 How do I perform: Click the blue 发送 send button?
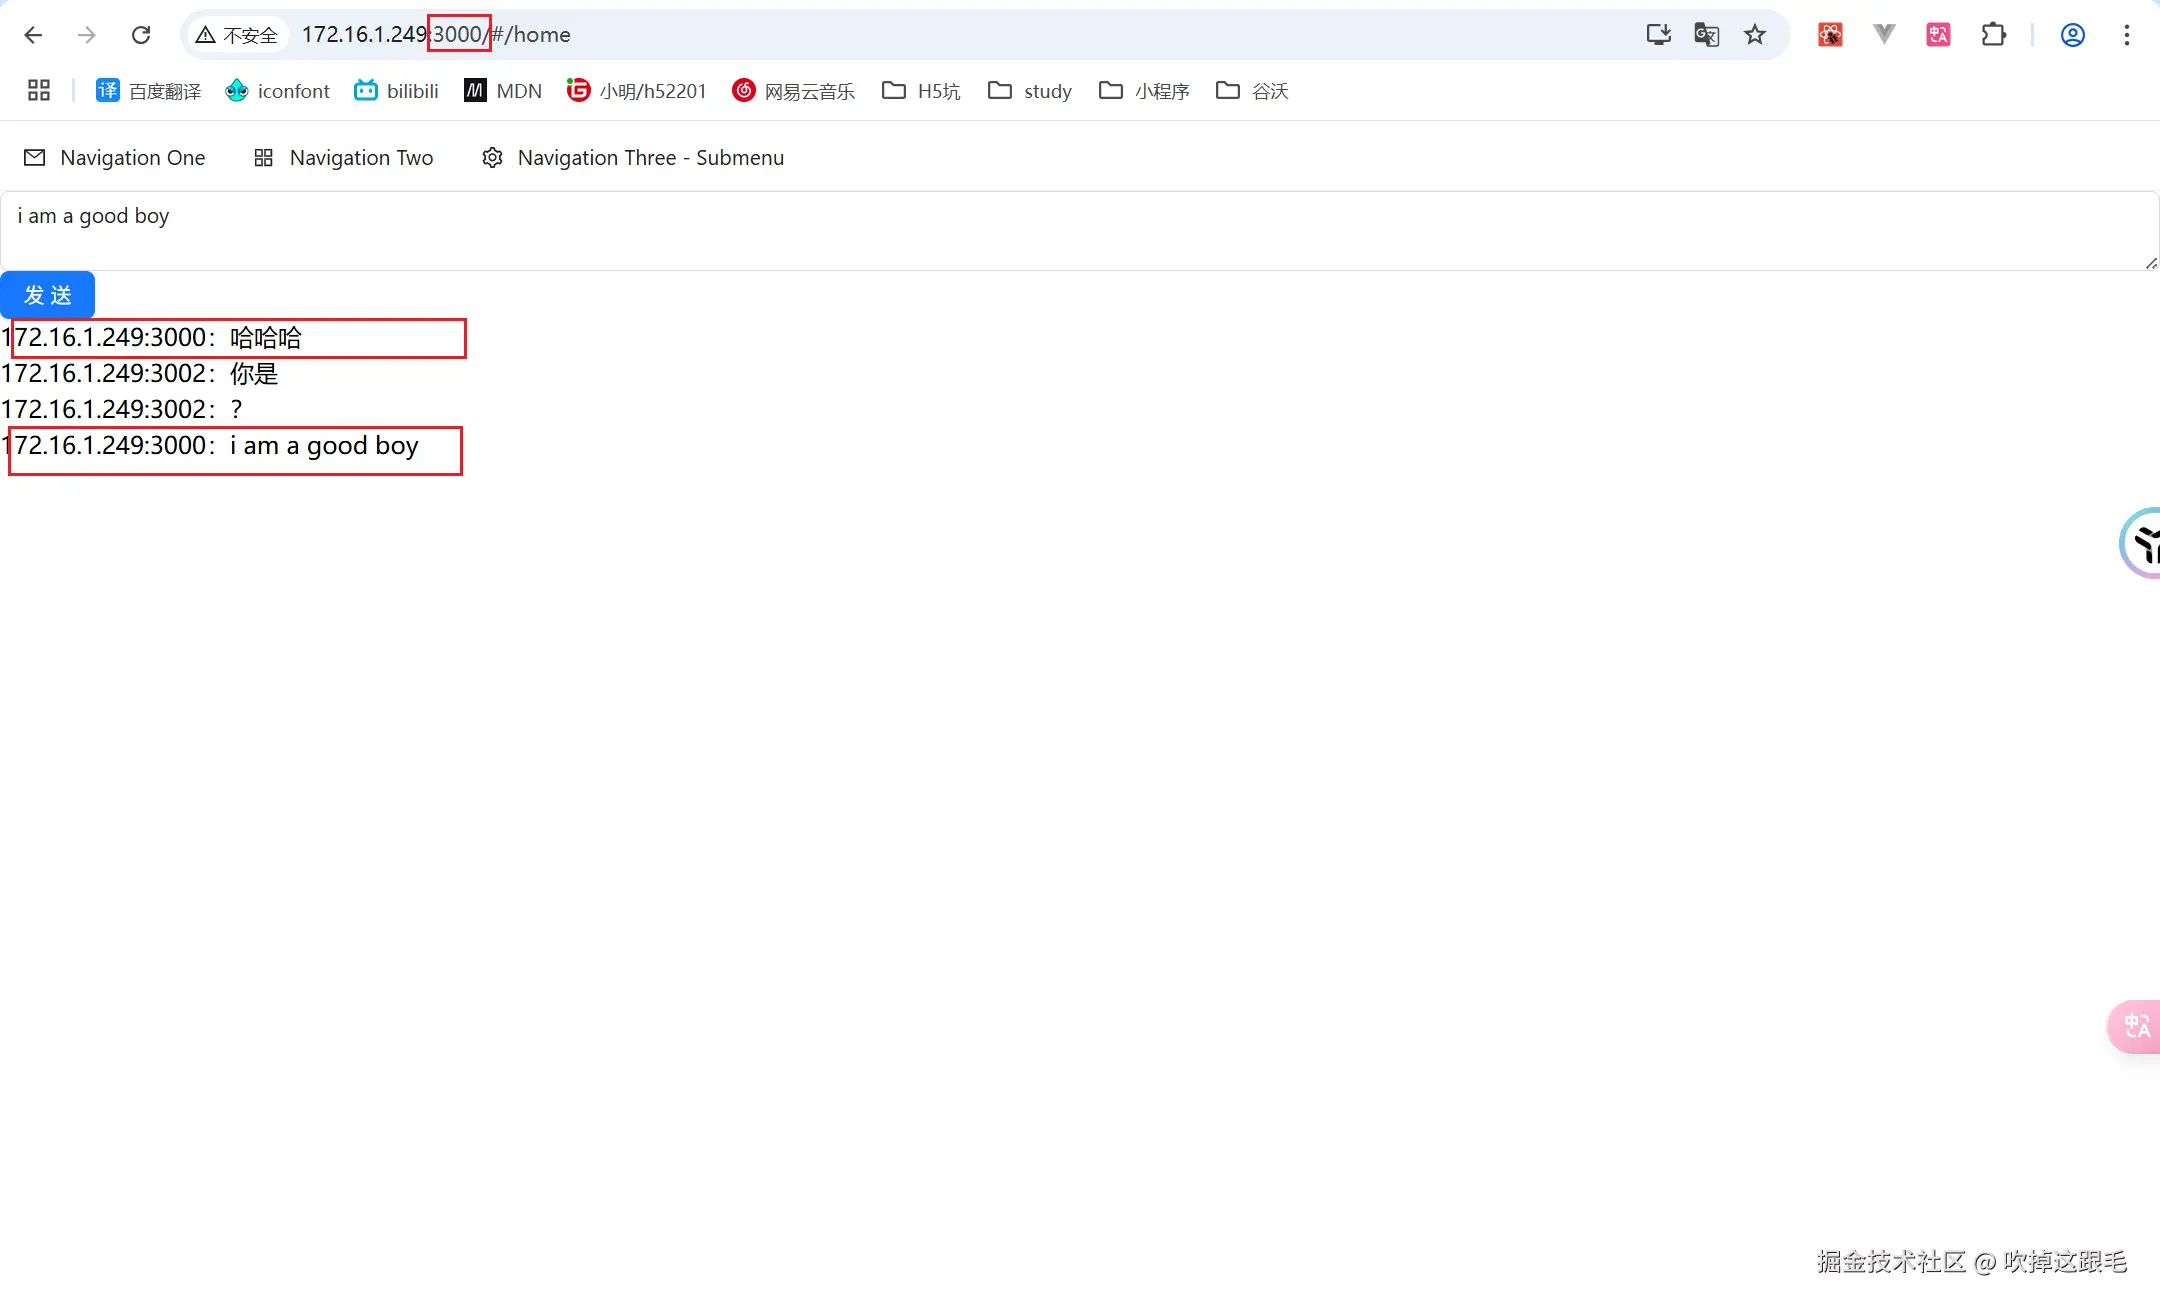[47, 295]
